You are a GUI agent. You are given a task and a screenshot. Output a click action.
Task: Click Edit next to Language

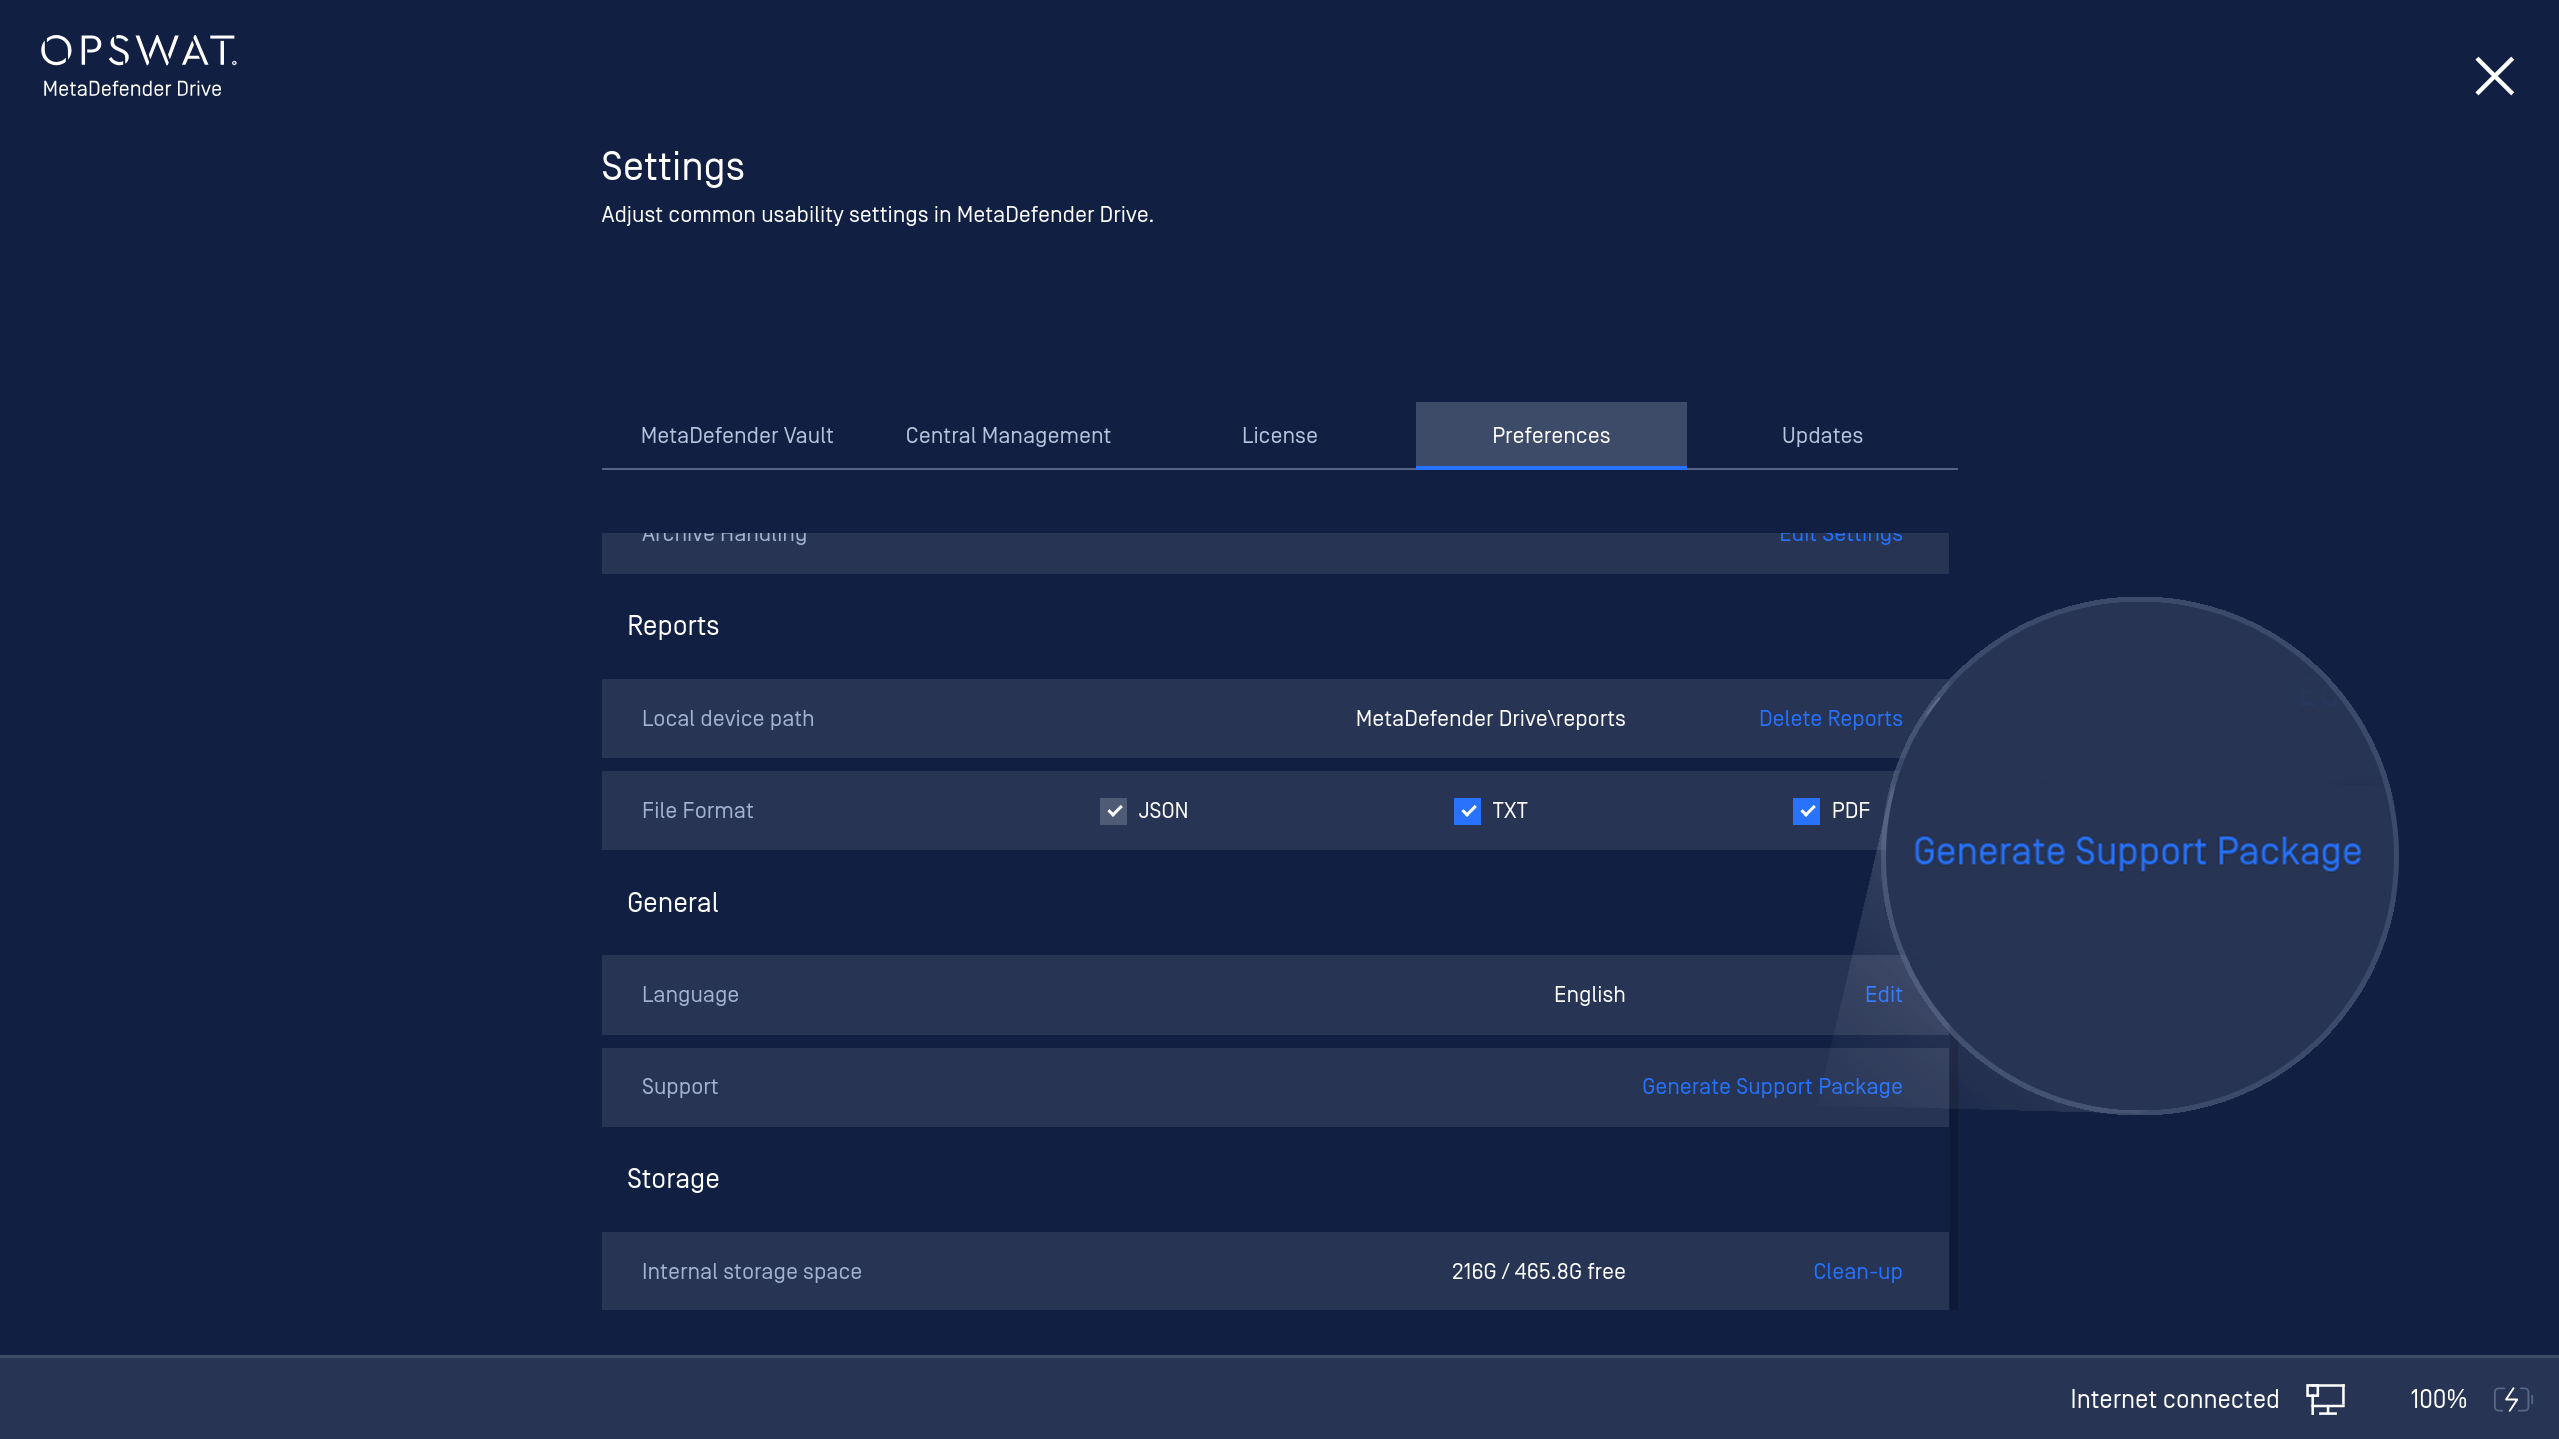pos(1883,995)
